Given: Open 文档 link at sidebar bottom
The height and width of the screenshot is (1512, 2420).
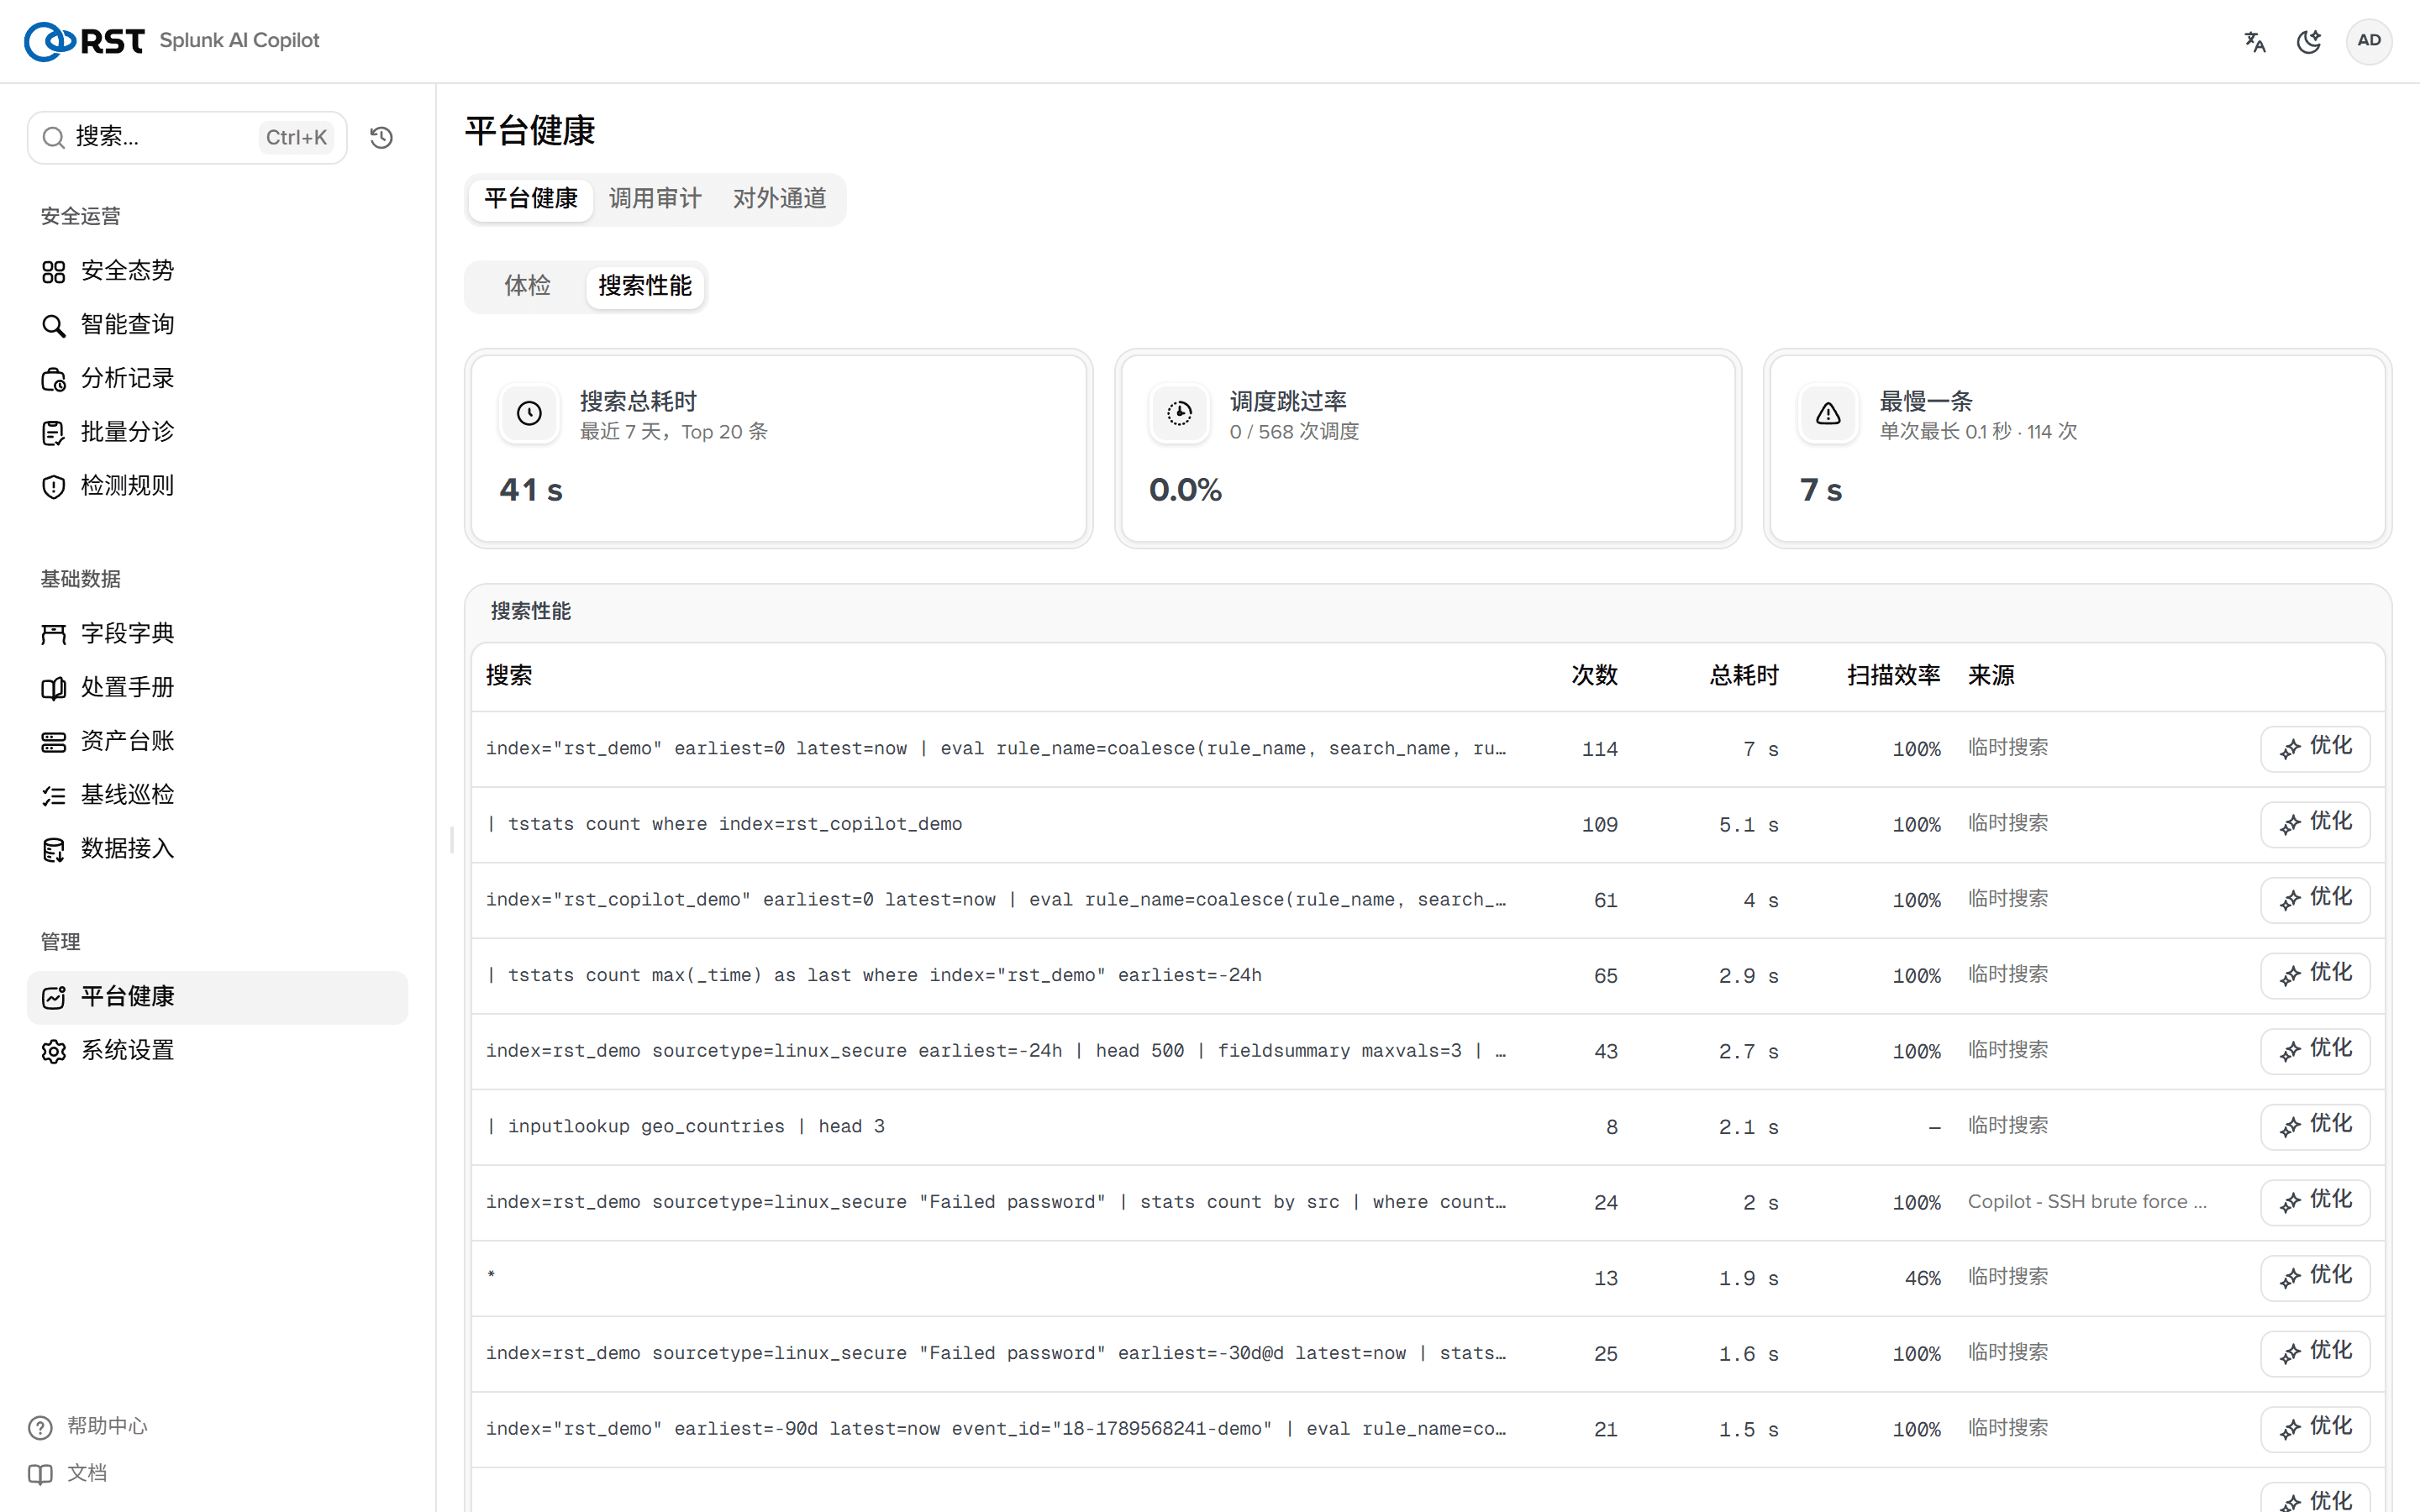Looking at the screenshot, I should click(68, 1473).
